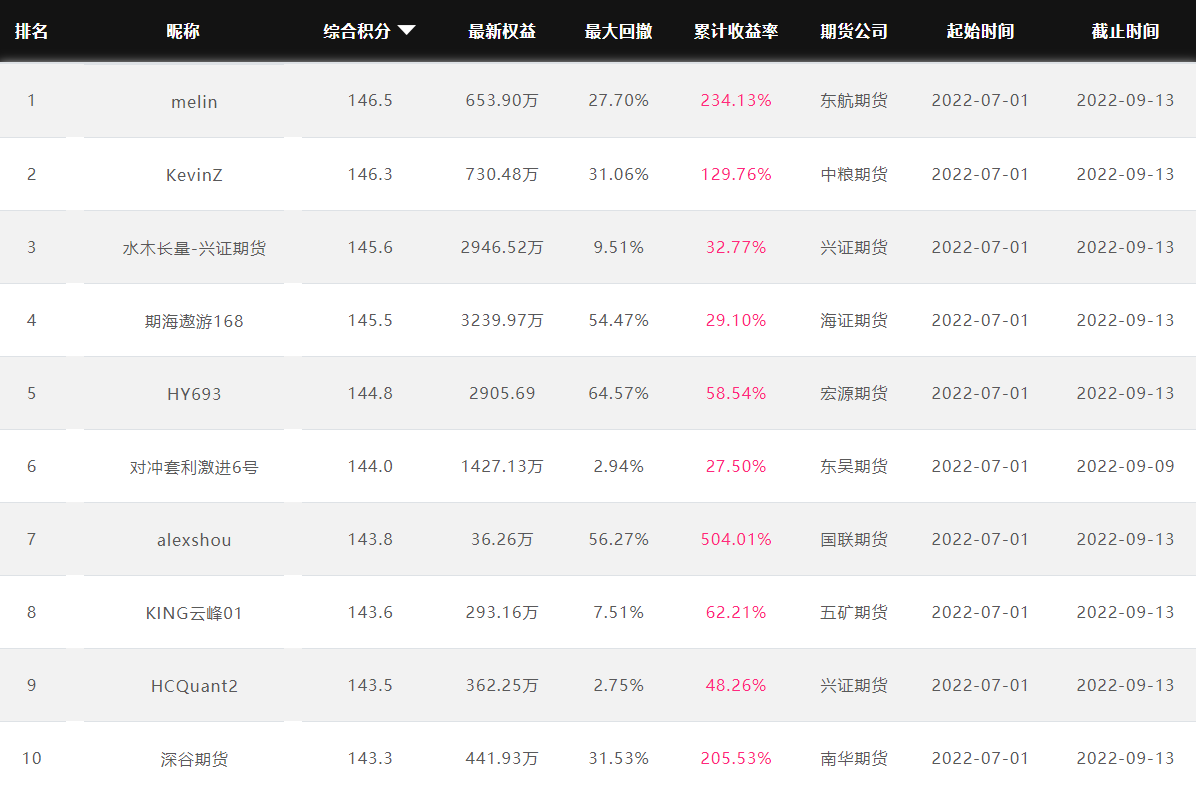
Task: Open the HY693 nickname
Action: 195,394
